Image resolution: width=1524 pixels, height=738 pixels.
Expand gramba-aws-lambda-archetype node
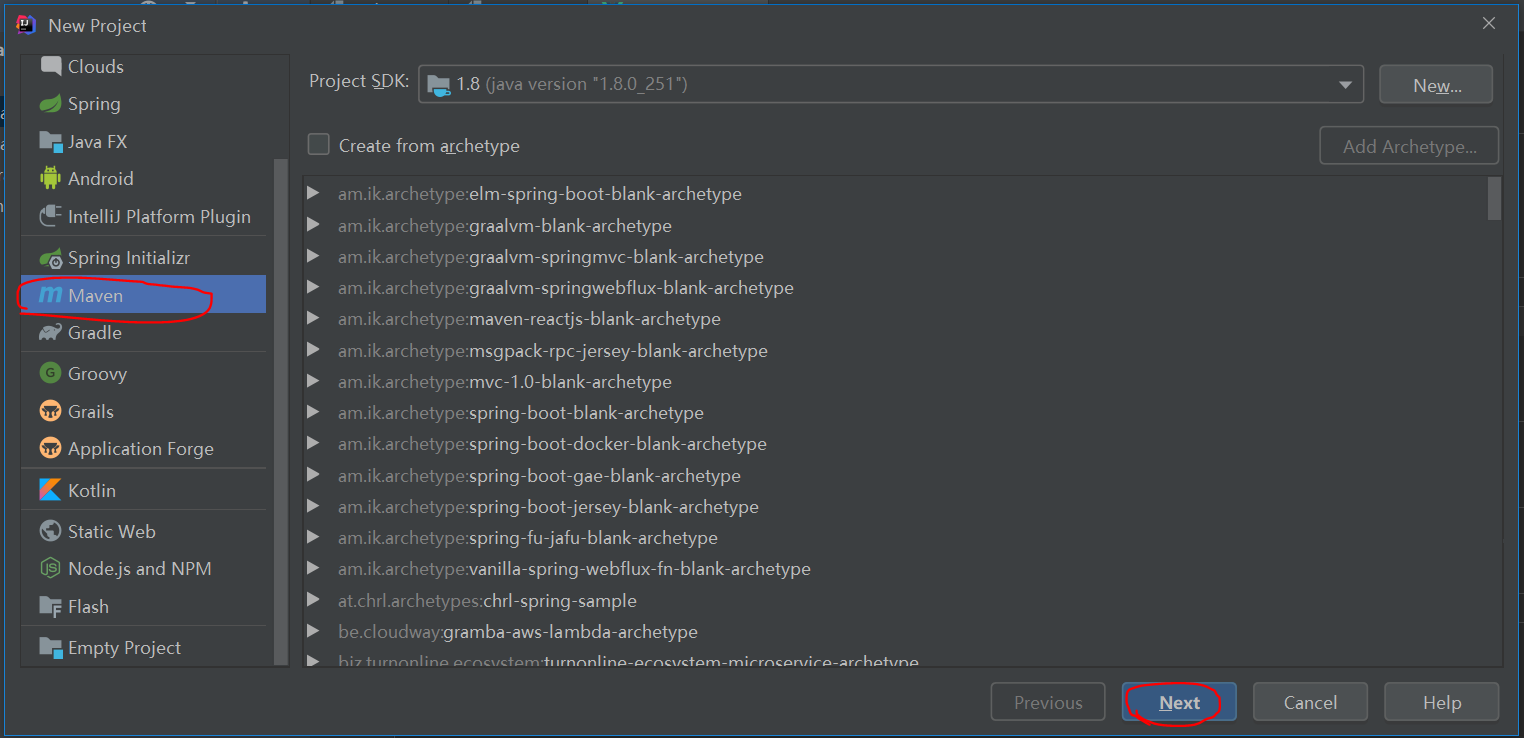[314, 631]
